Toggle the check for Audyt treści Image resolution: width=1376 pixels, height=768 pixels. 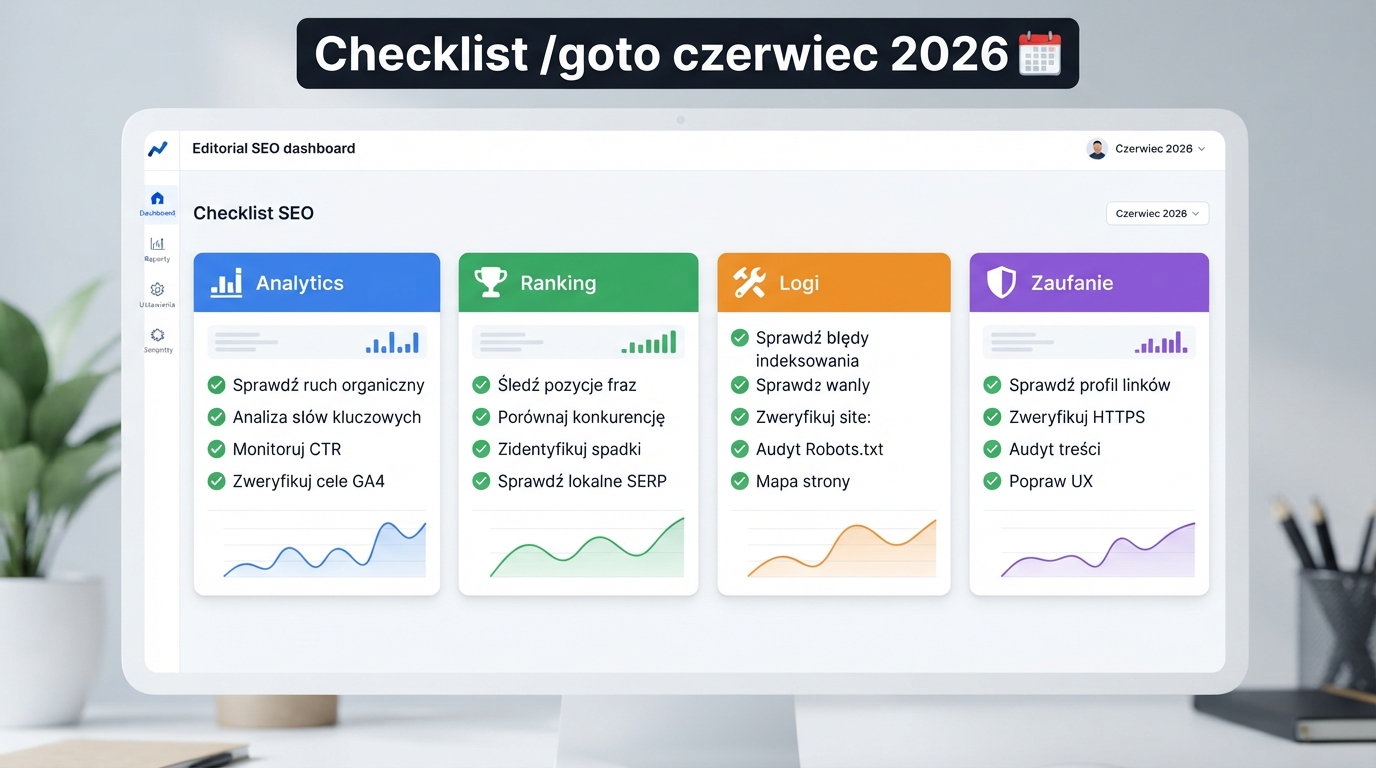click(x=992, y=449)
